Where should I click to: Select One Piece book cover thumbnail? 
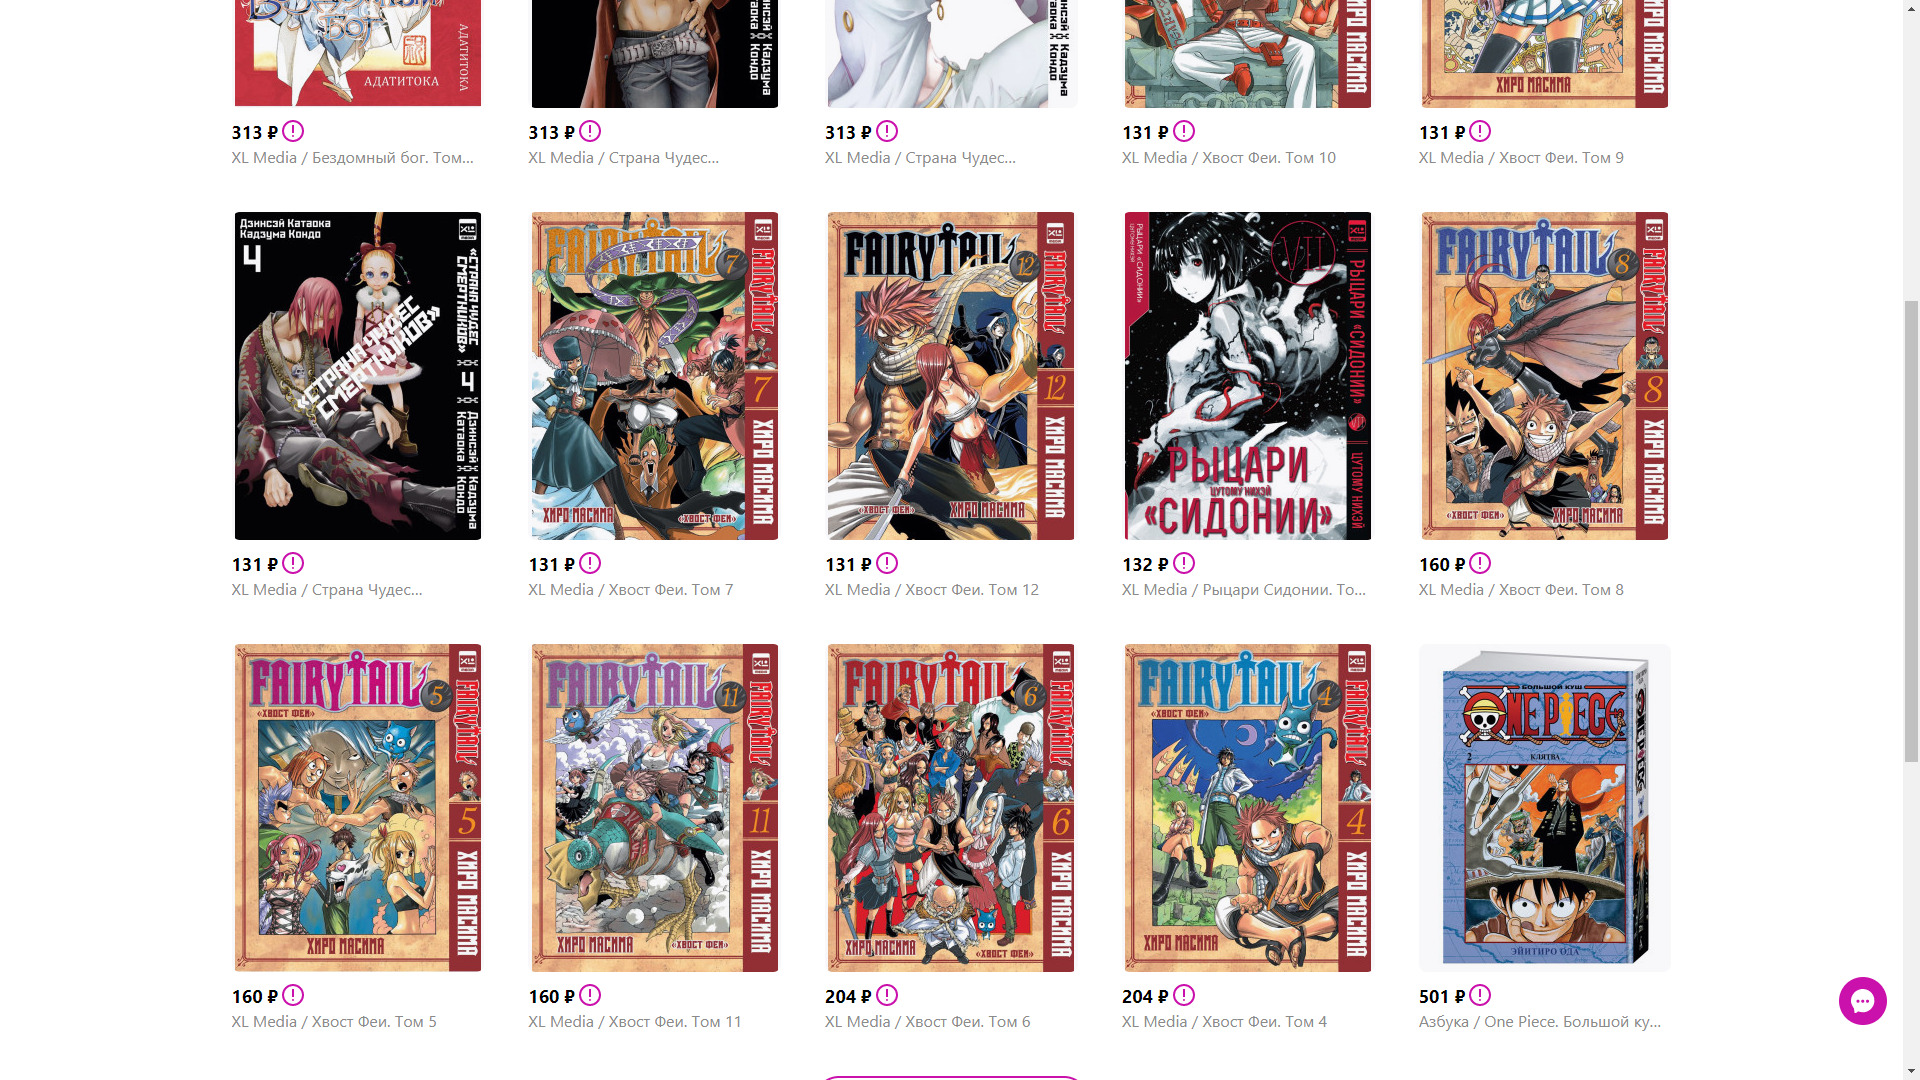pos(1545,808)
